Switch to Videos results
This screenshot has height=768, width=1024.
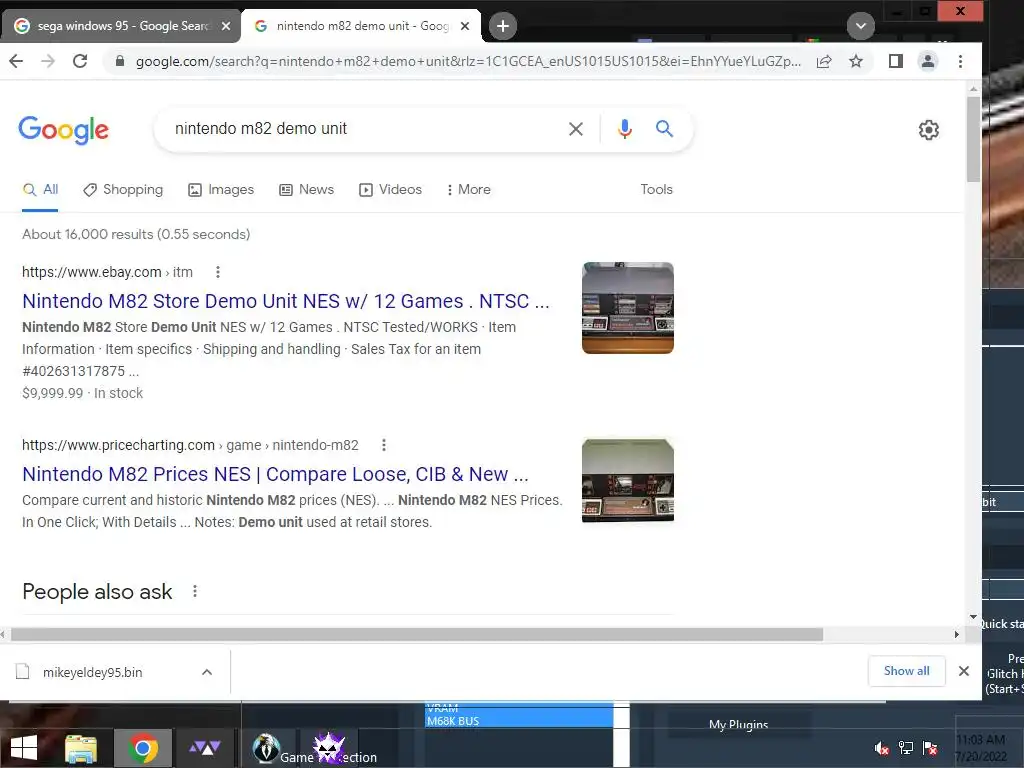[390, 189]
